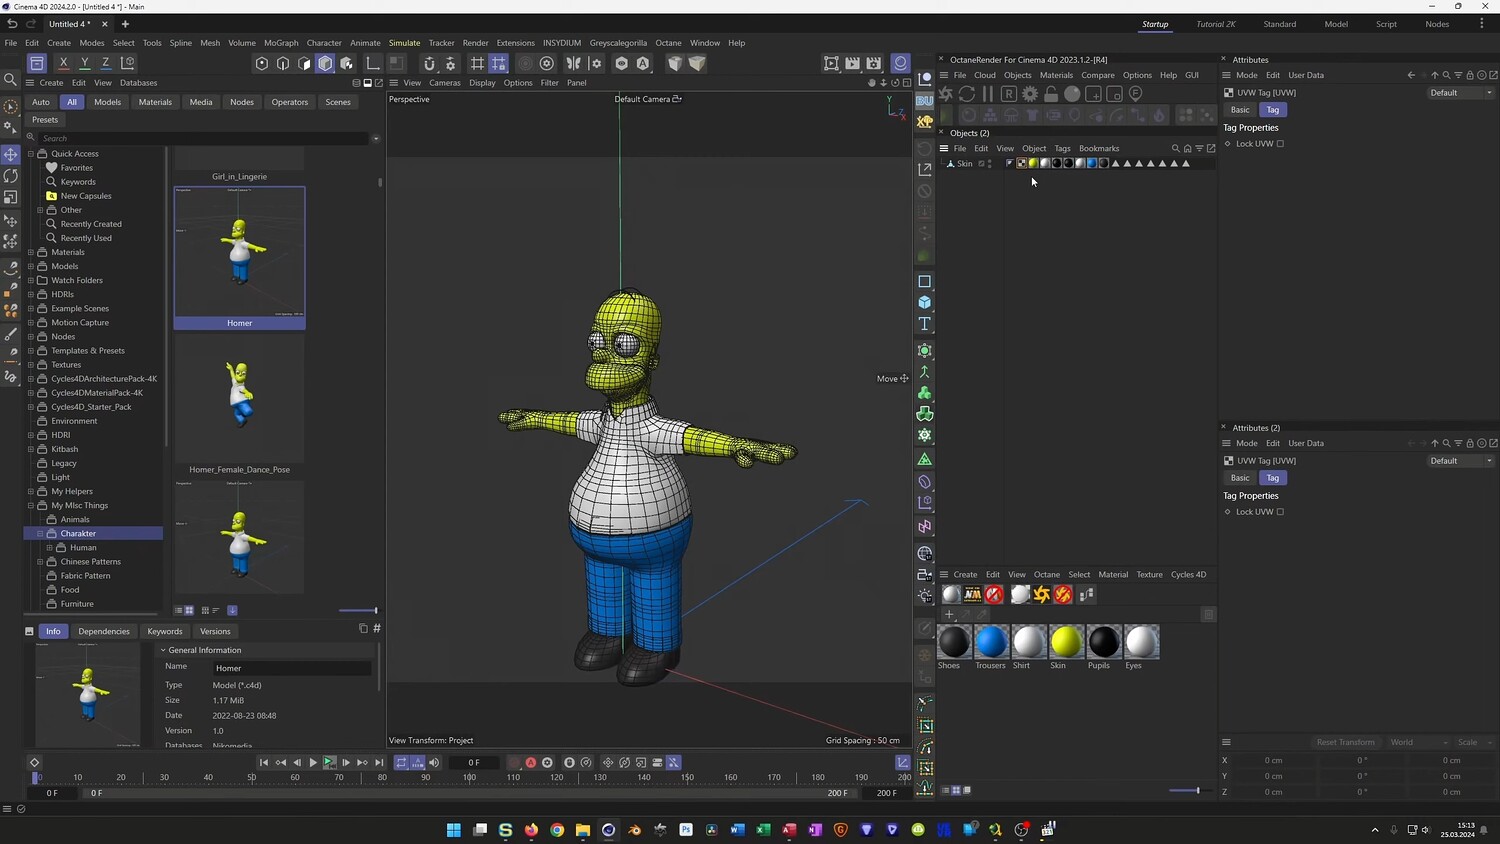This screenshot has height=844, width=1500.
Task: Click the Octane settings gear icon
Action: (1030, 94)
